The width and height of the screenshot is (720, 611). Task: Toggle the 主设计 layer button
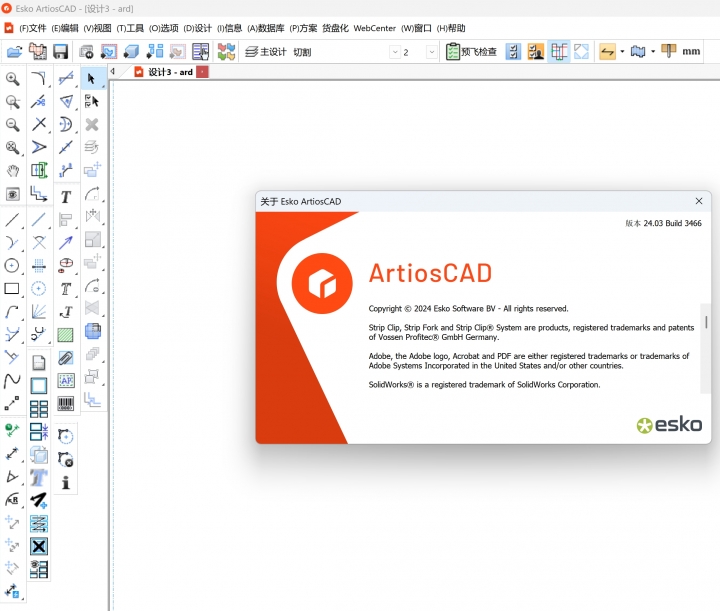266,52
